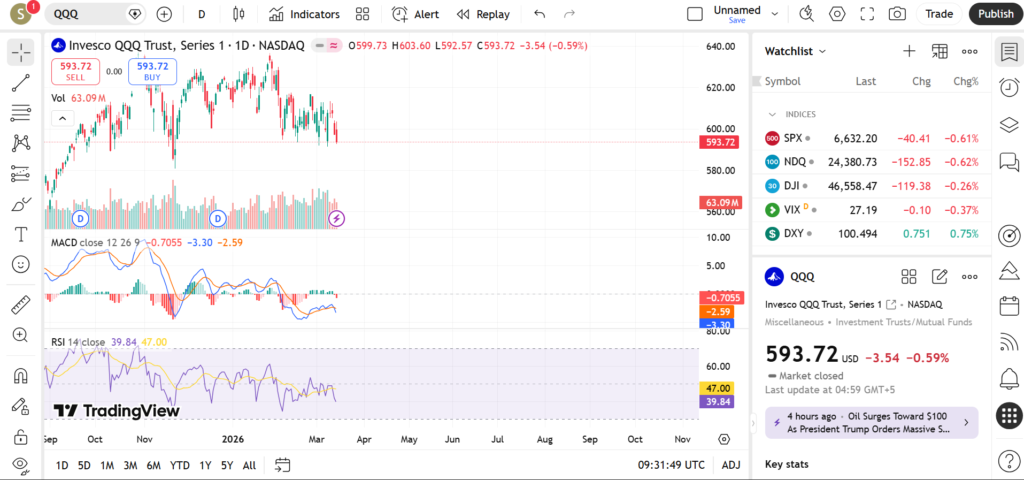Screen dimensions: 1024x480
Task: Take a chart snapshot with camera icon
Action: click(897, 14)
